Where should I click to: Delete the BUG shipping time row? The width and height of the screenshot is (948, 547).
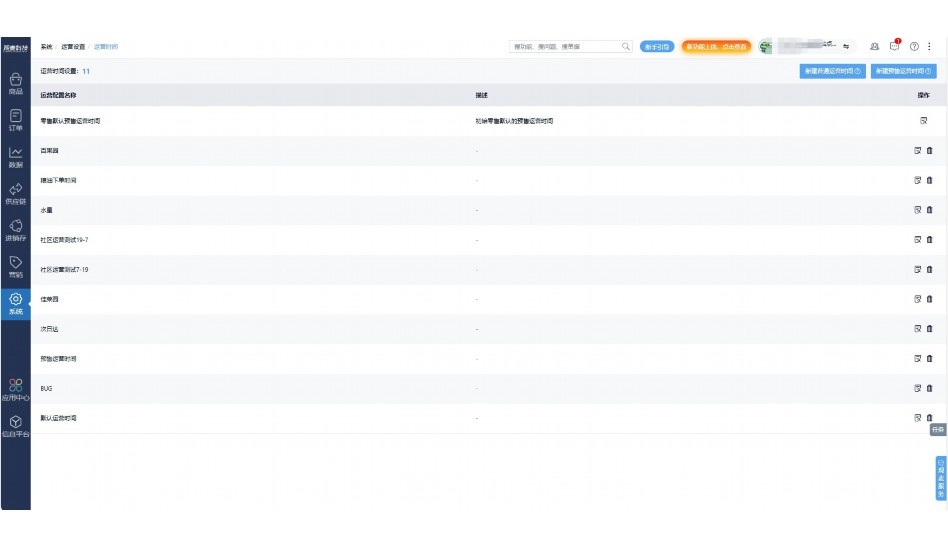coord(930,388)
